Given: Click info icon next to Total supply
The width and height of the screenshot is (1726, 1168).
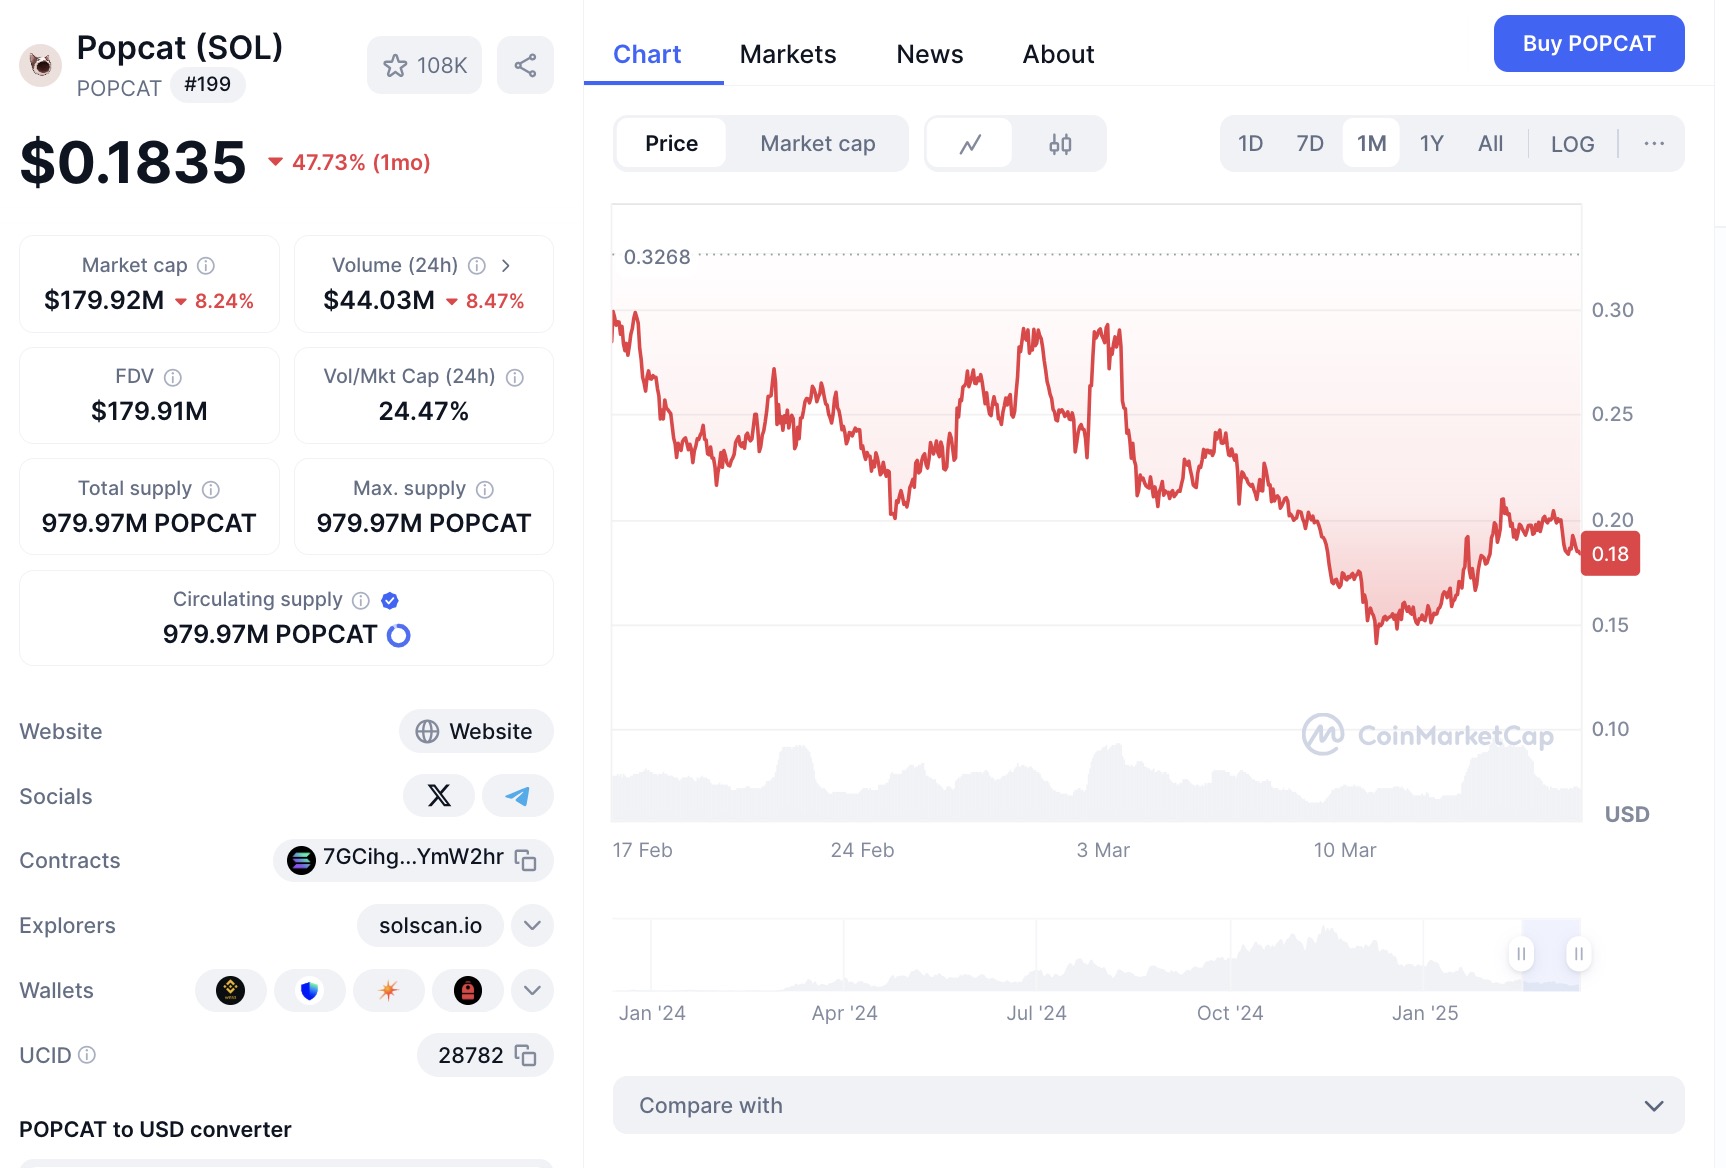Looking at the screenshot, I should tap(211, 489).
